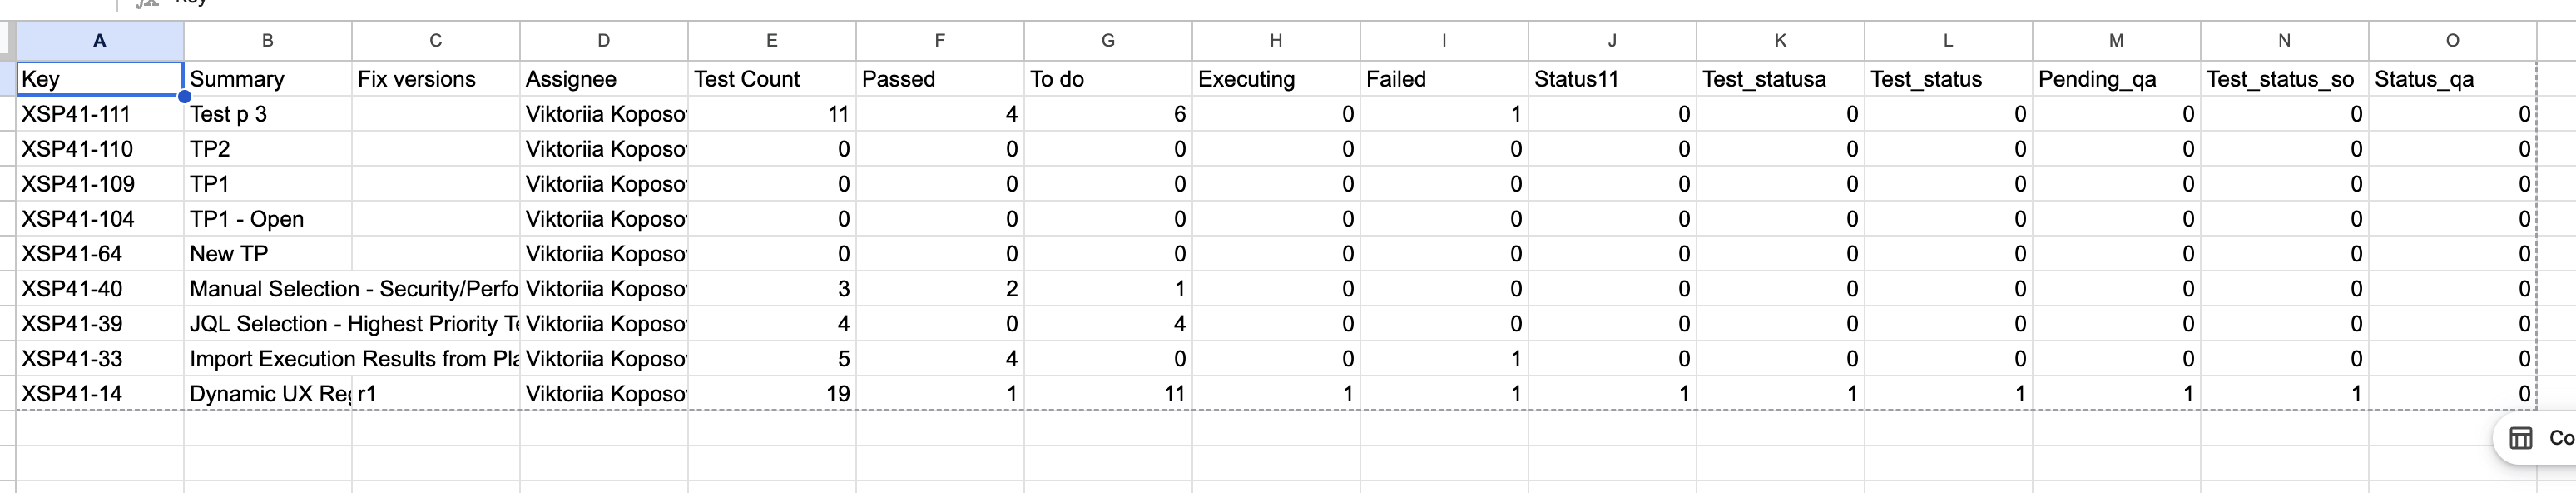This screenshot has width=2576, height=493.
Task: Click the Convert to table icon
Action: [2521, 438]
